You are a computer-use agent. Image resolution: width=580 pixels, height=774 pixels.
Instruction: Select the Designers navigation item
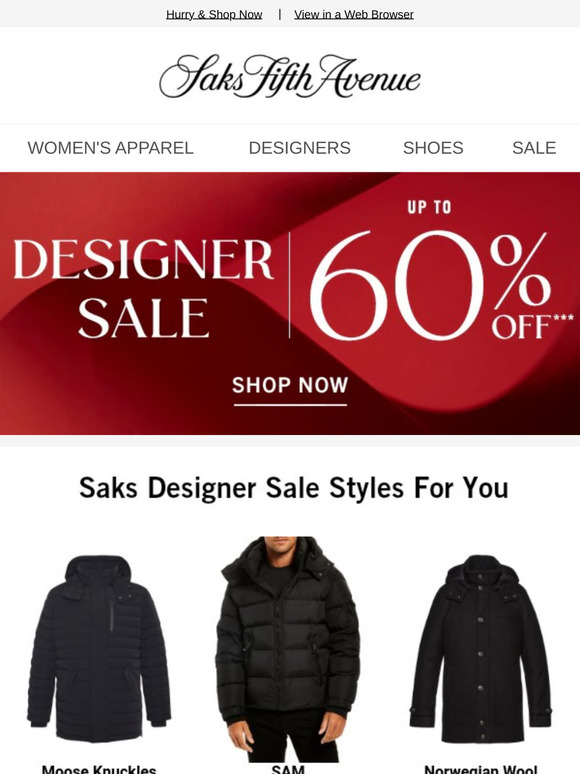[x=300, y=148]
